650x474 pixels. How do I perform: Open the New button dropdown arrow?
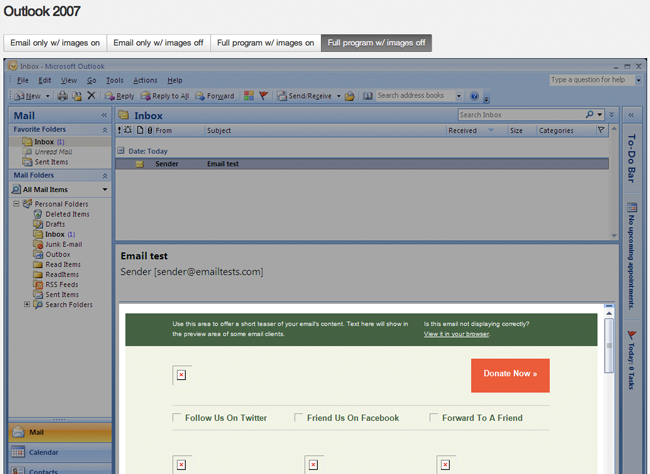pyautogui.click(x=48, y=96)
